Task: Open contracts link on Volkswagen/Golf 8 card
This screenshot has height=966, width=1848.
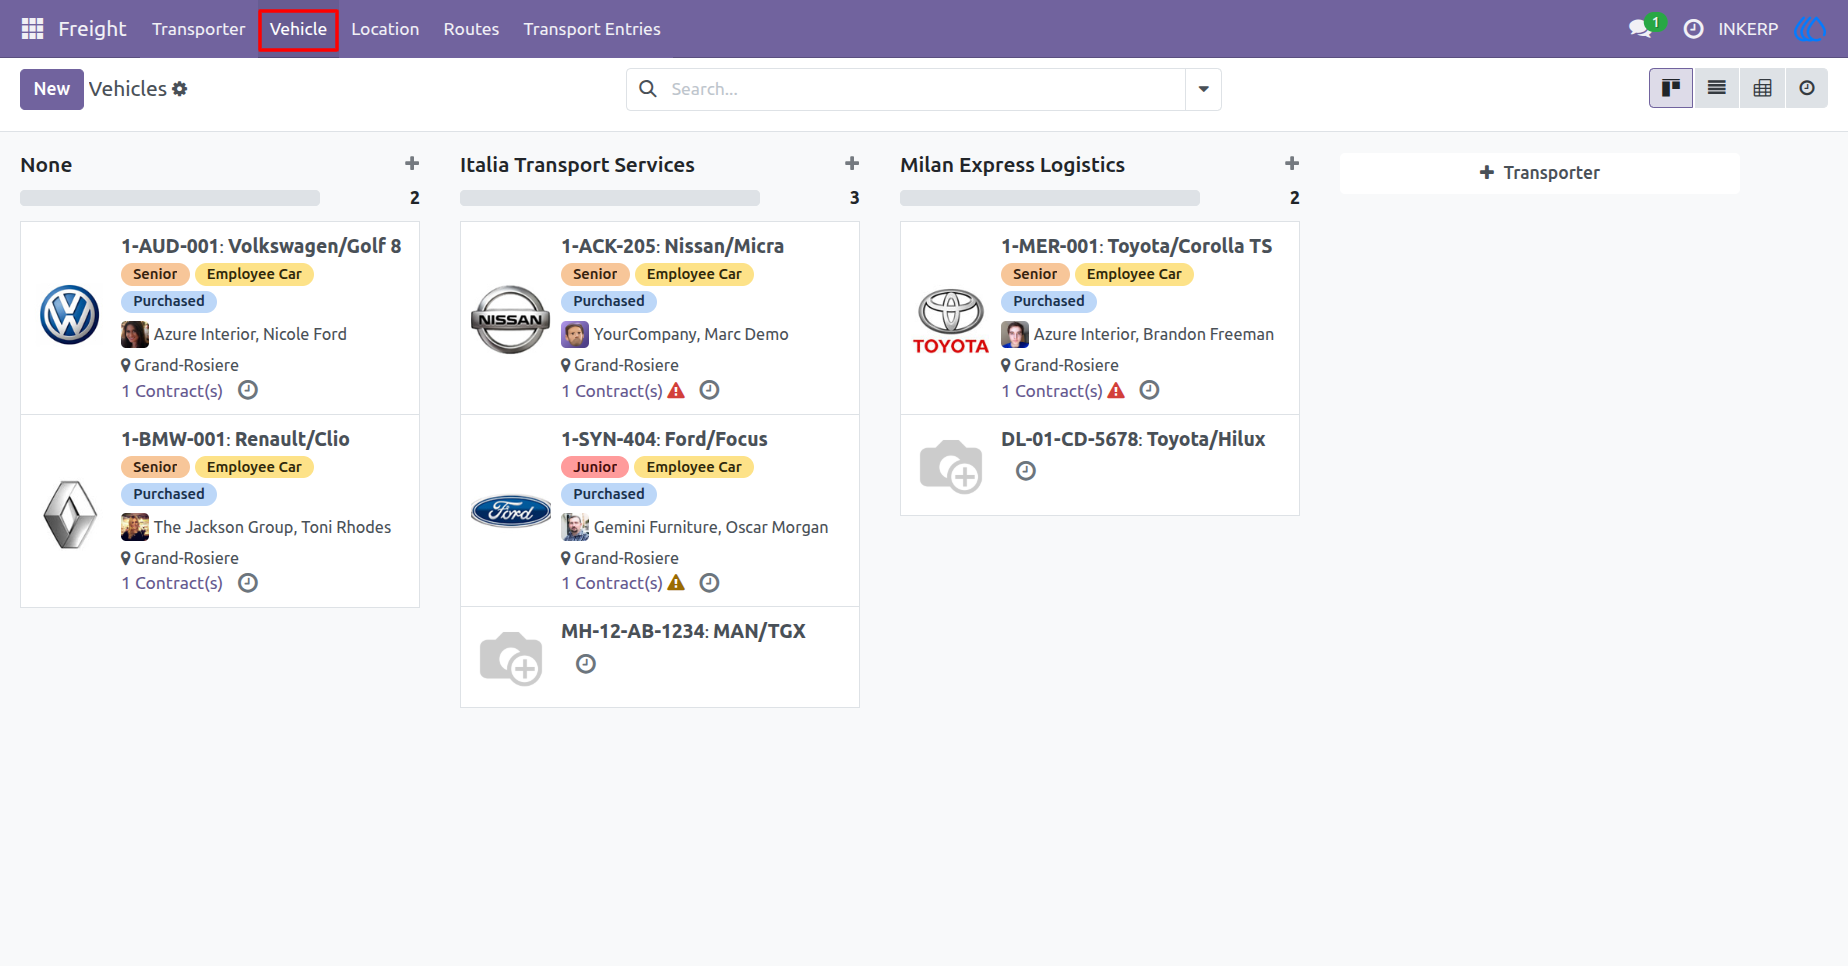Action: [x=172, y=391]
